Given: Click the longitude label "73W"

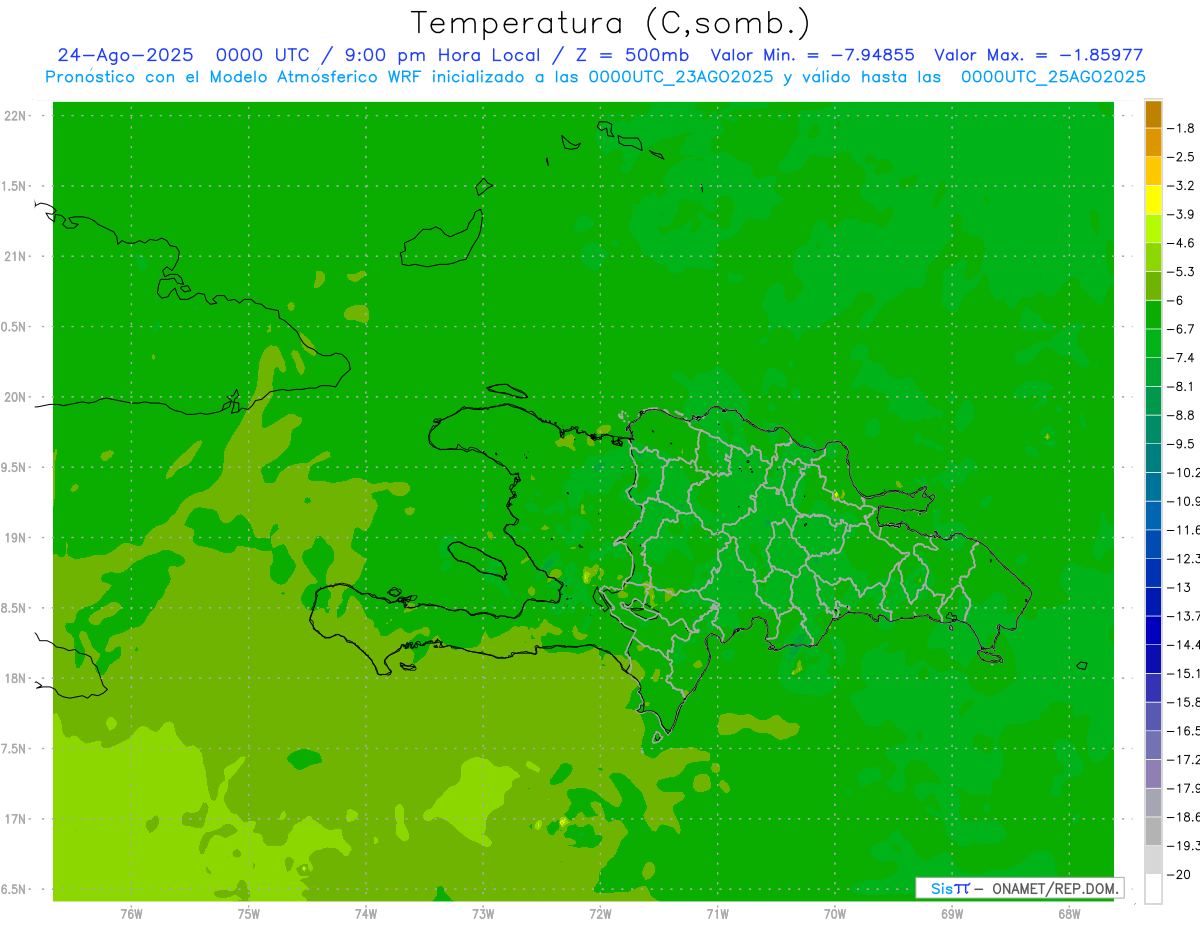Looking at the screenshot, I should 483,914.
